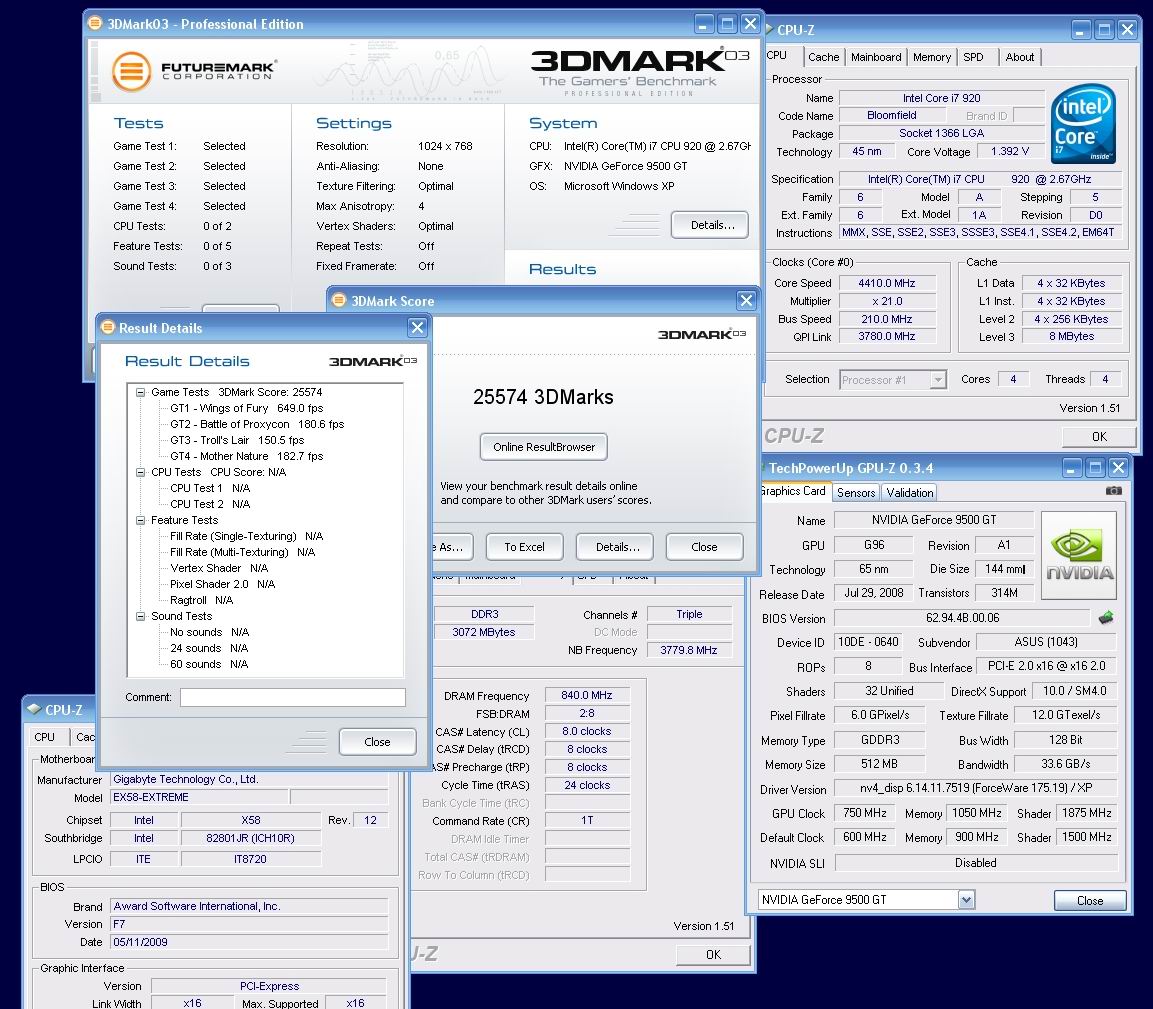The height and width of the screenshot is (1009, 1153).
Task: Click the GPU-Z screenshot camera icon
Action: (1113, 491)
